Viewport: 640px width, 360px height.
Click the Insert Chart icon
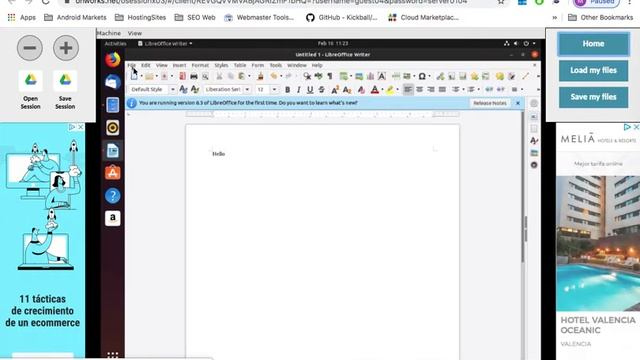370,76
